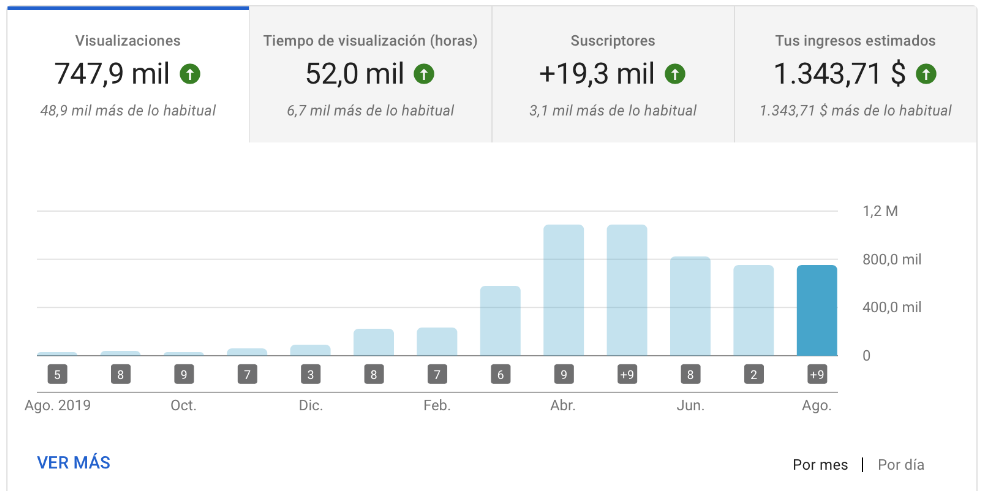Click the green arrow next to 1.343,71 $
The image size is (981, 491).
pos(926,74)
